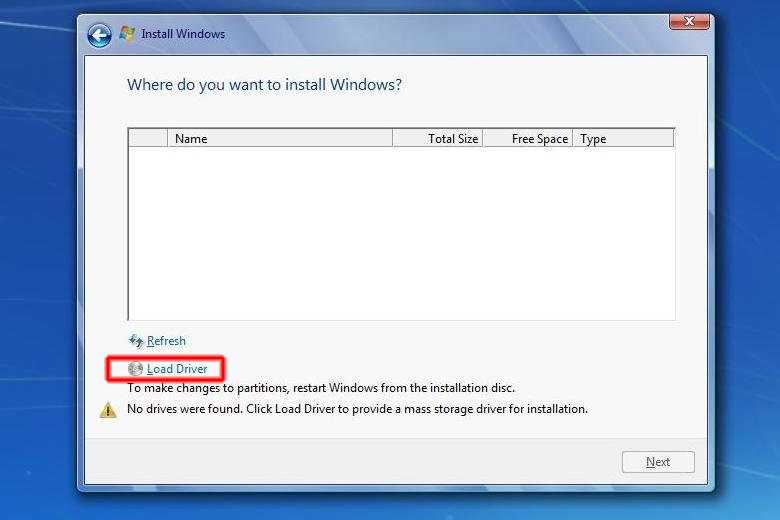Screen dimensions: 780x520
Task: Click the 'To make changes to partitions' text
Action: coord(321,388)
